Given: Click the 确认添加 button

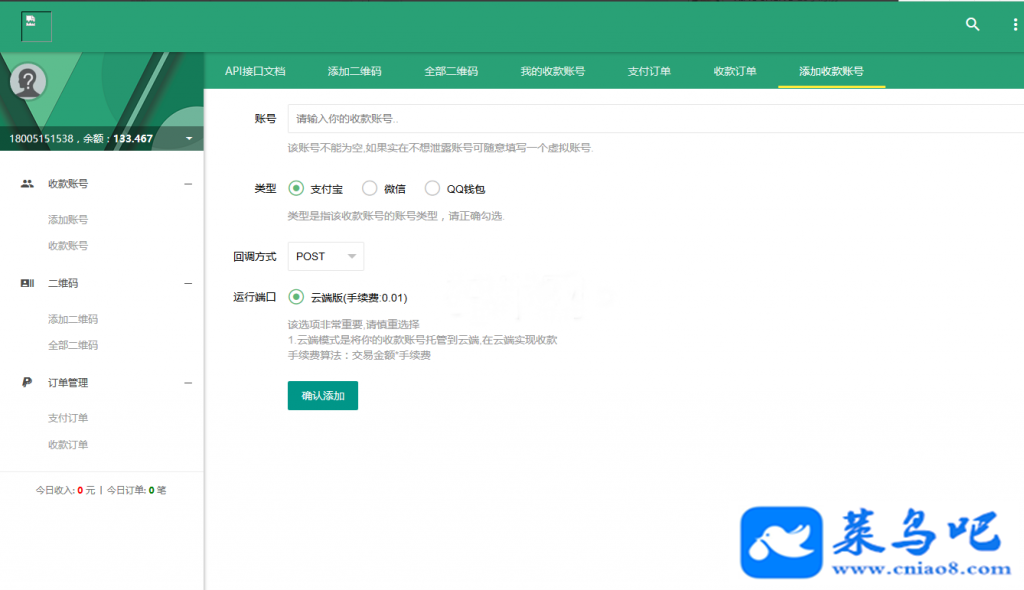Looking at the screenshot, I should coord(323,395).
